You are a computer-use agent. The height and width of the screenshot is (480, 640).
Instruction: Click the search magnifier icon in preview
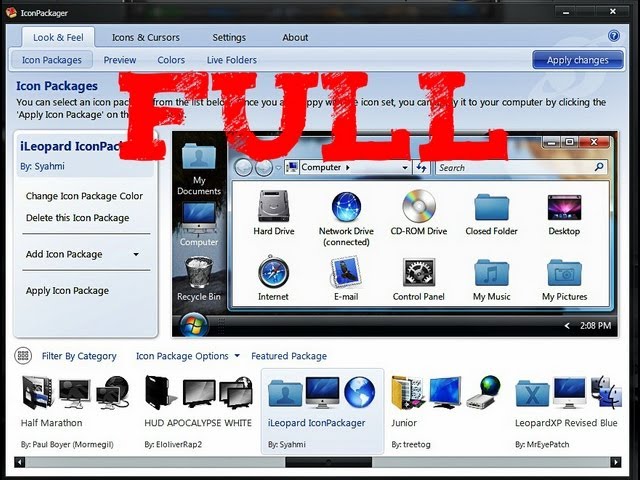(599, 167)
